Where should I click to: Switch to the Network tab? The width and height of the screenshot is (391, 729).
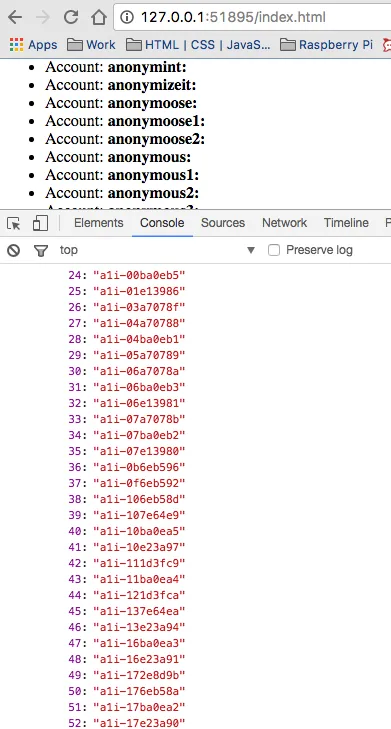point(285,223)
